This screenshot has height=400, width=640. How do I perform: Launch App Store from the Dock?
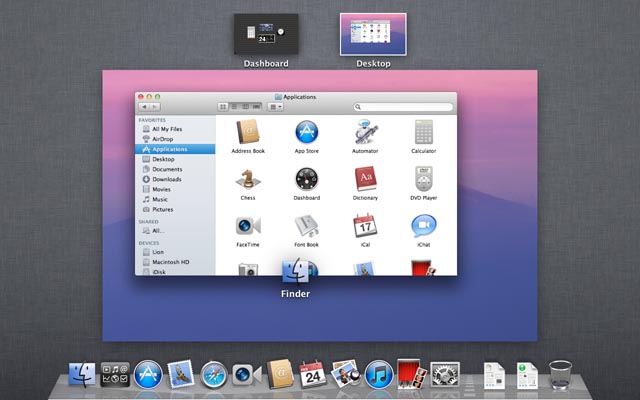pos(148,374)
